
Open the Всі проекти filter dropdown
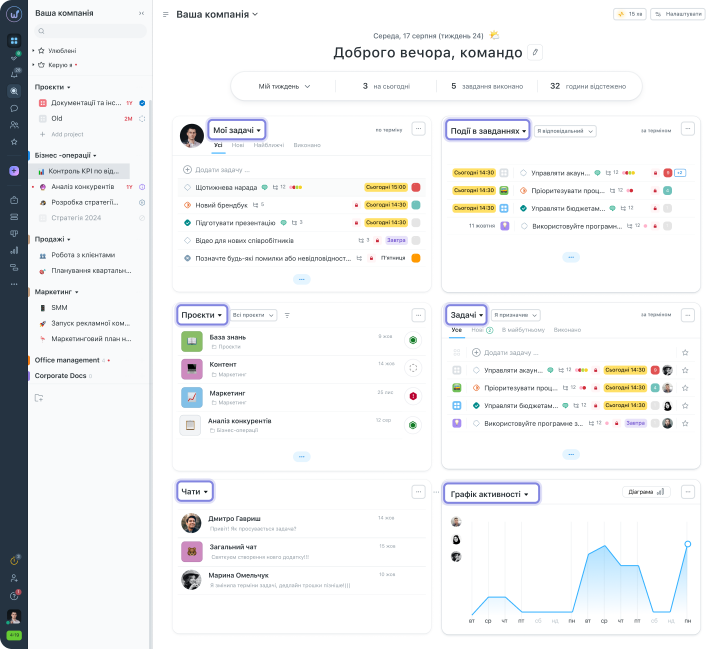[x=254, y=315]
